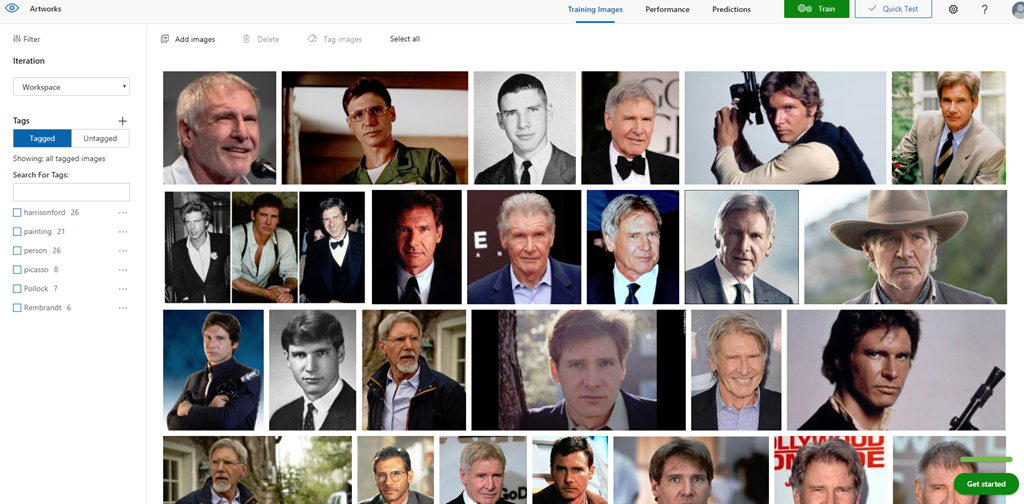
Task: Open the settings gear icon
Action: (953, 9)
